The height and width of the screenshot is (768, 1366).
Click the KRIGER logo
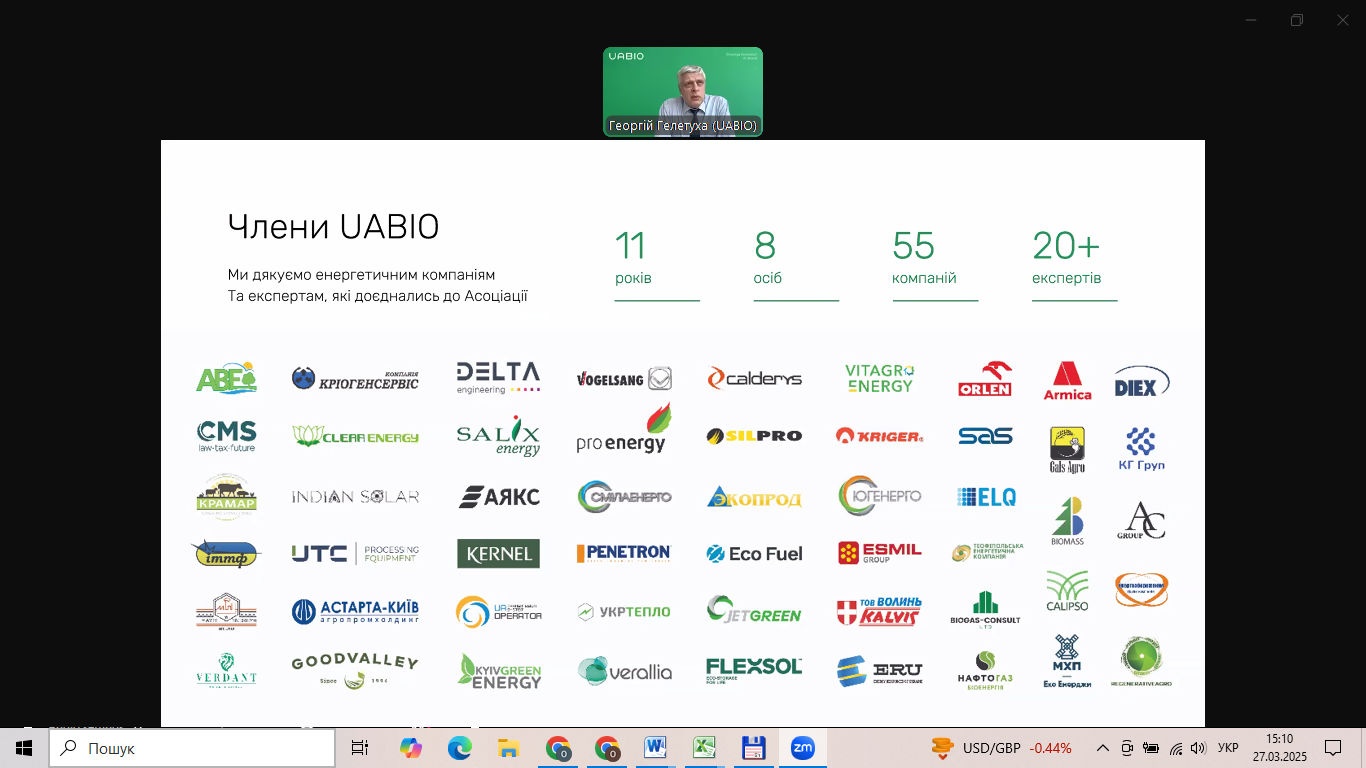pos(880,436)
